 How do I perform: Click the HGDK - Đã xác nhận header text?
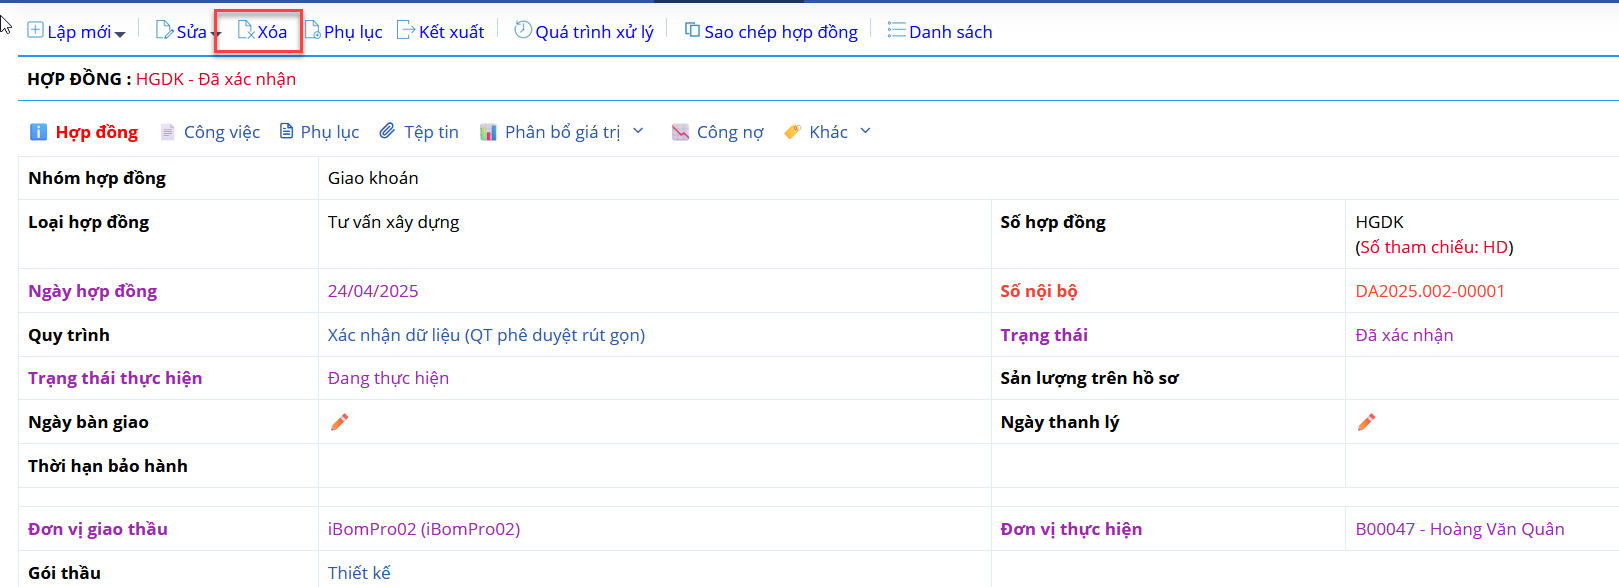point(216,79)
